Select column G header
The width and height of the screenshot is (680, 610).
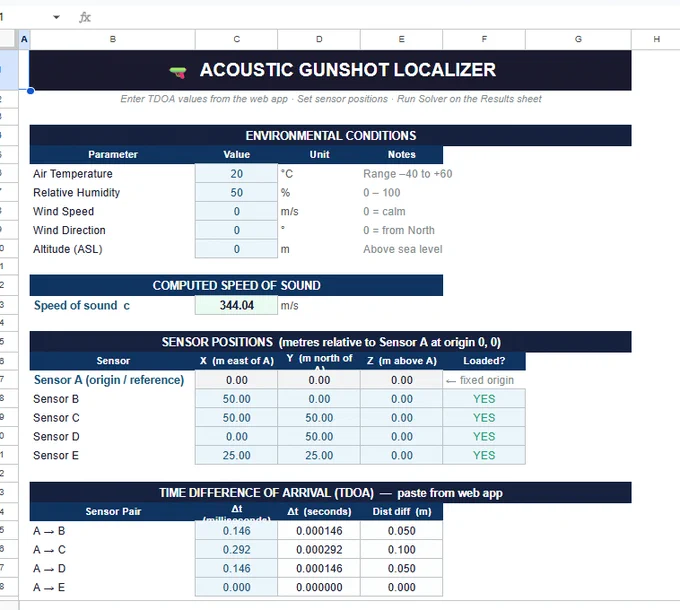(578, 39)
